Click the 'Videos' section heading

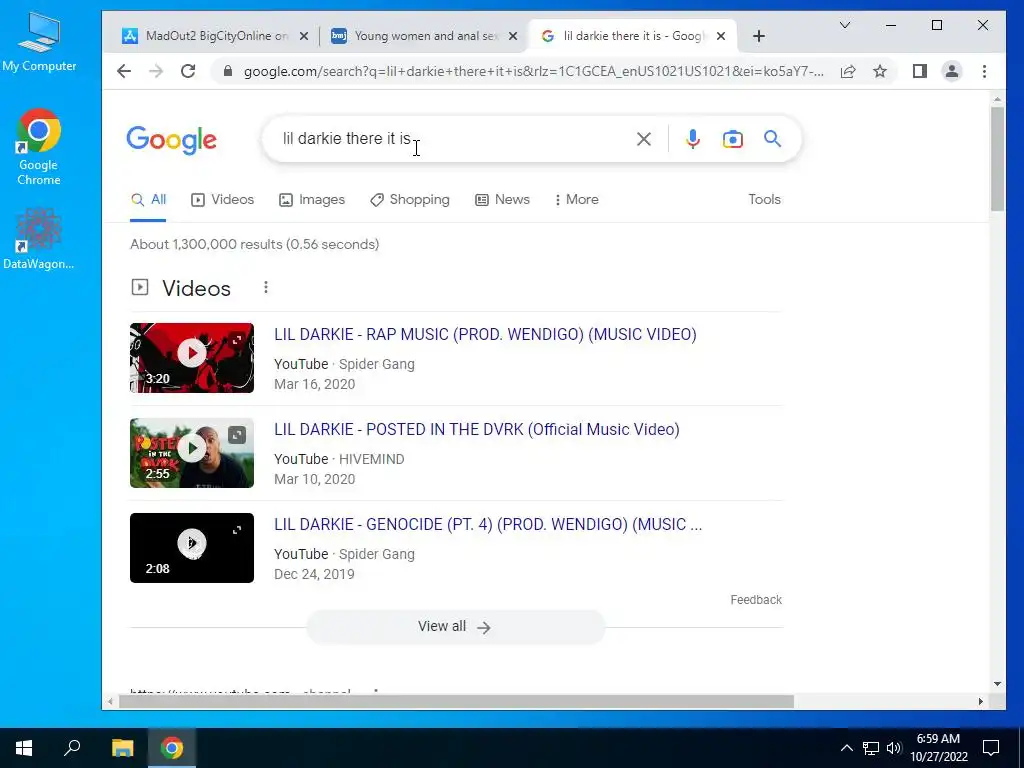(196, 288)
